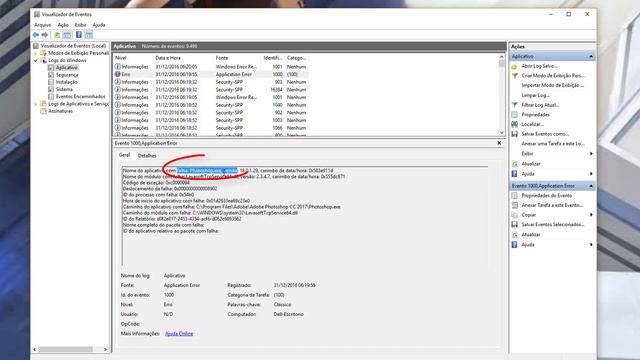Click the red Erro icon in Application Error row
The height and width of the screenshot is (360, 640).
[118, 74]
